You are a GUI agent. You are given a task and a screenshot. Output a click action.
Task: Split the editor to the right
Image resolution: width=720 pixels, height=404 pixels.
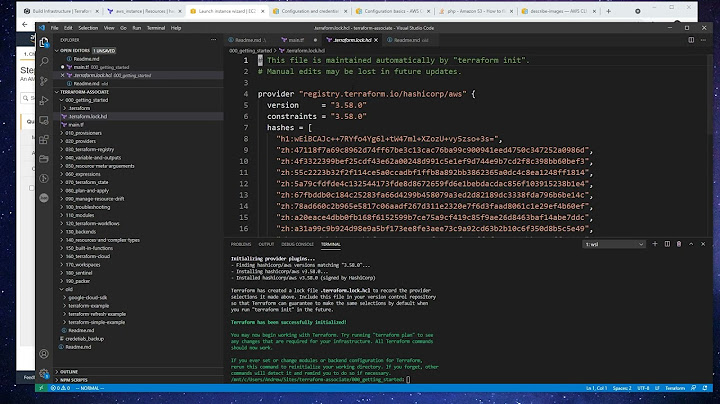pyautogui.click(x=691, y=40)
